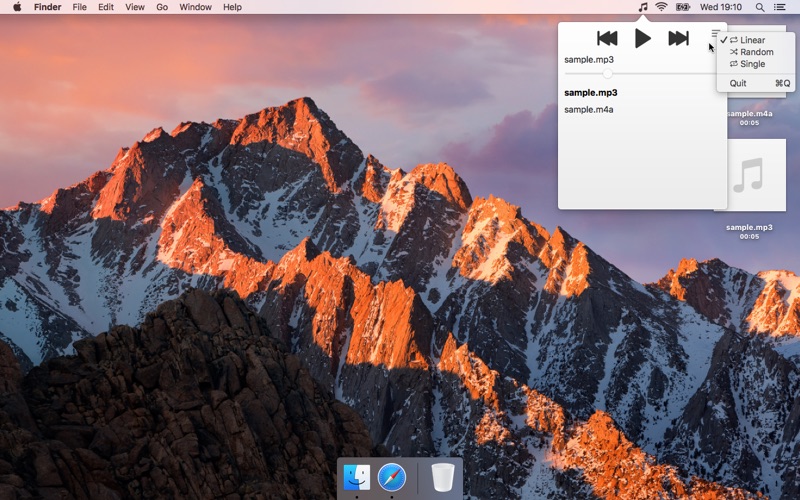This screenshot has height=500, width=800.
Task: Click the battery status icon
Action: pos(683,7)
